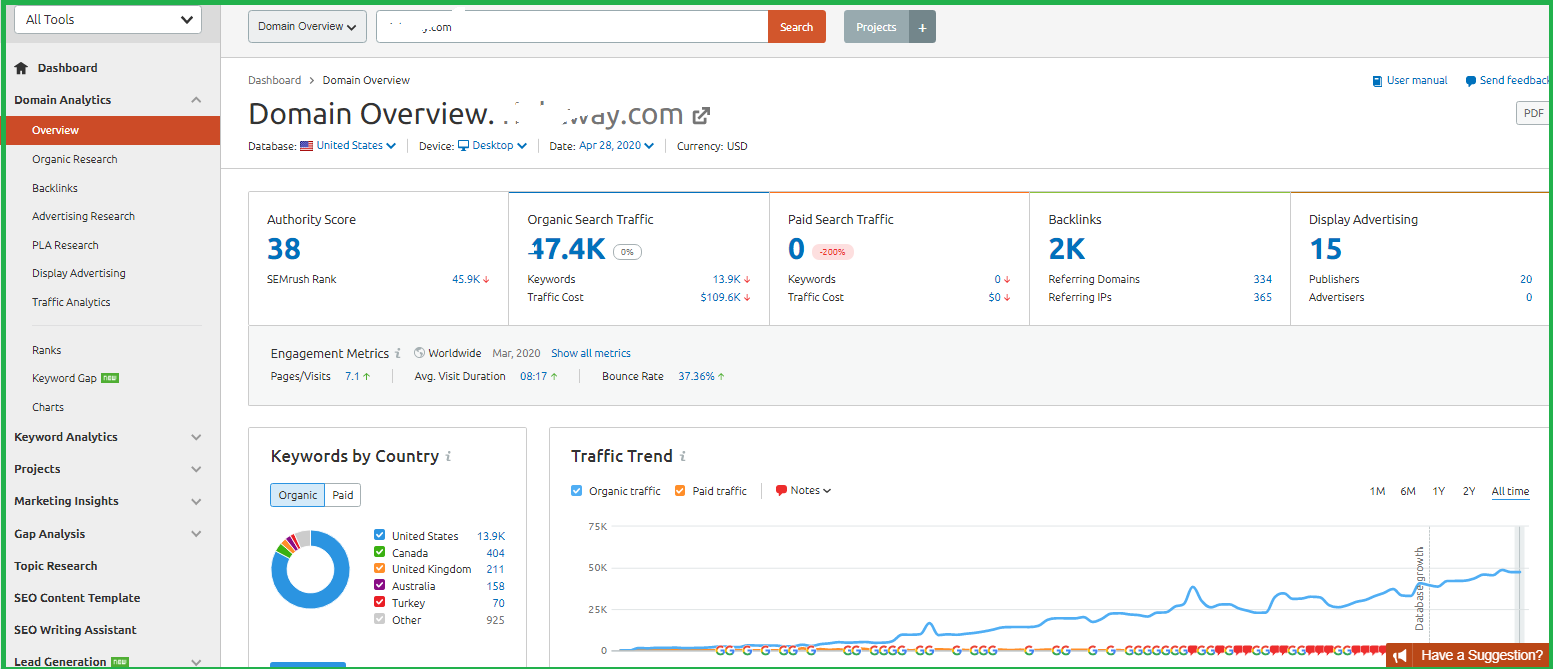Click the 47.4K organic traffic value

567,248
